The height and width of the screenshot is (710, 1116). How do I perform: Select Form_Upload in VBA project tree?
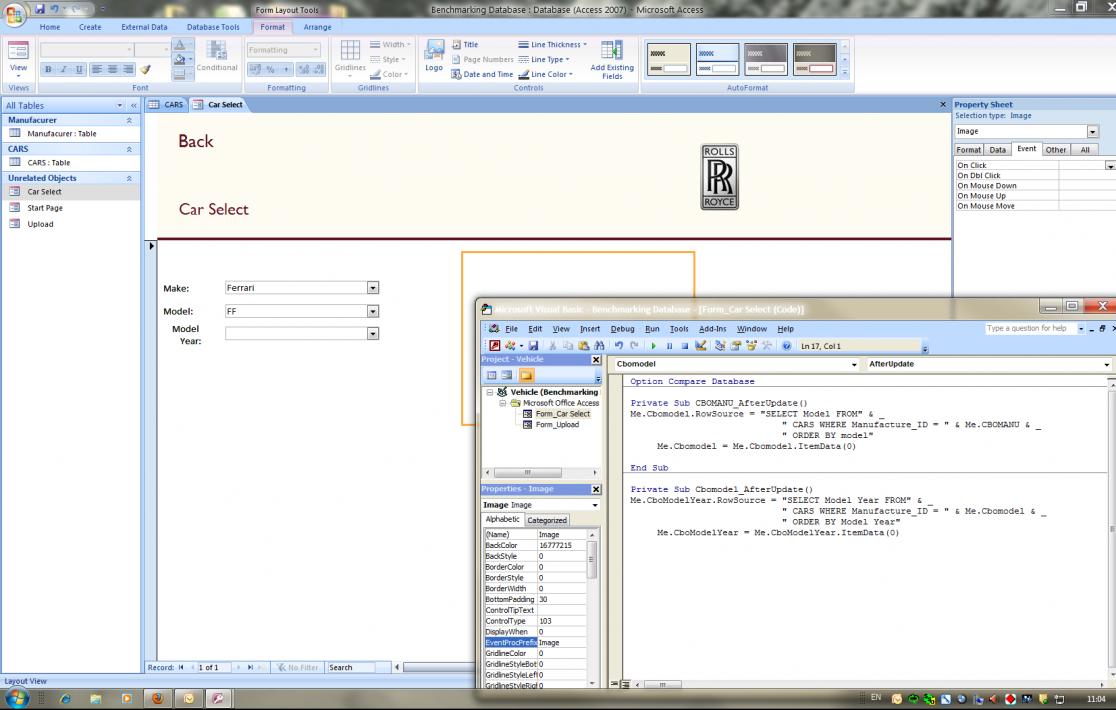[x=557, y=425]
